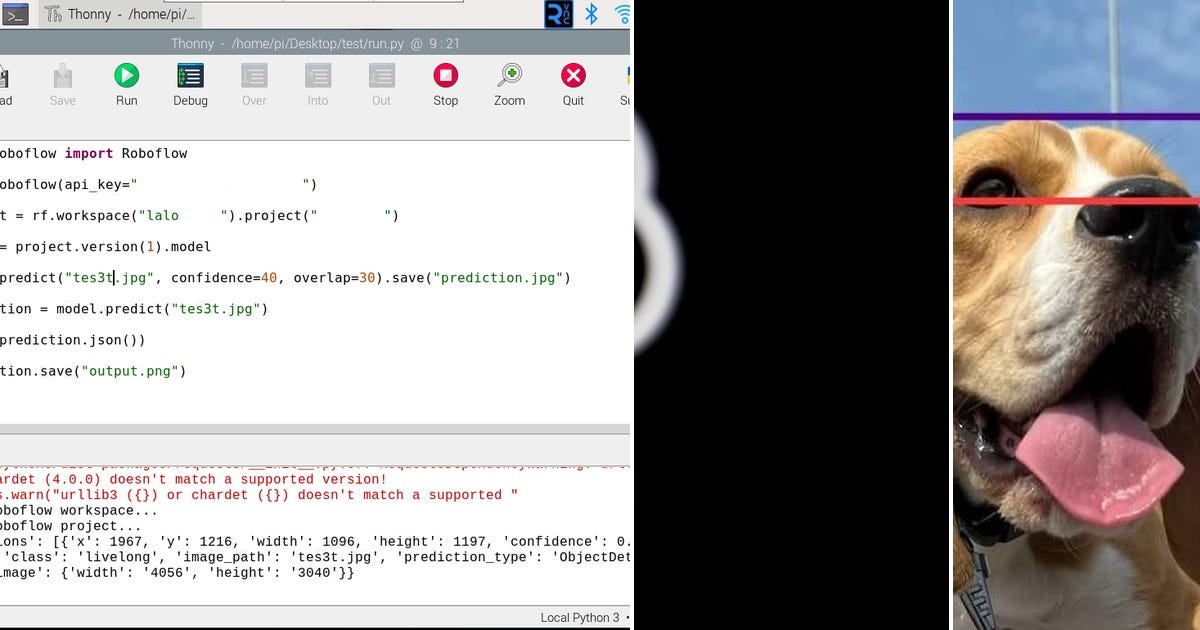Image resolution: width=1200 pixels, height=630 pixels.
Task: Launch the terminal from the taskbar
Action: point(16,14)
